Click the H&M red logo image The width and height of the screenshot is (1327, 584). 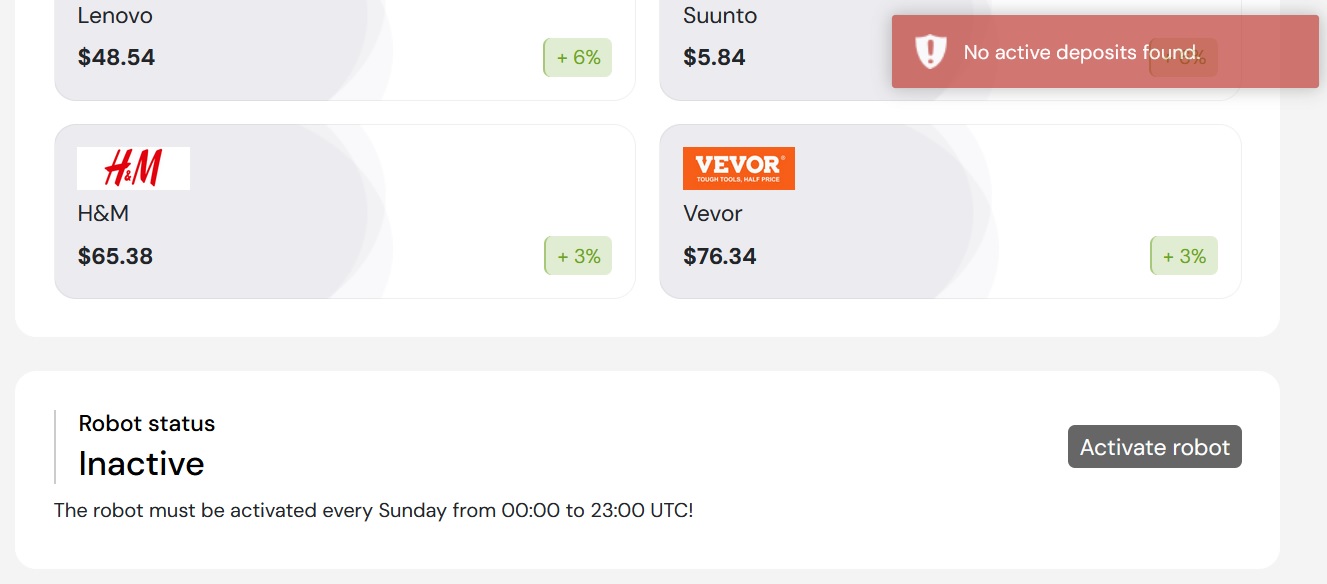133,168
